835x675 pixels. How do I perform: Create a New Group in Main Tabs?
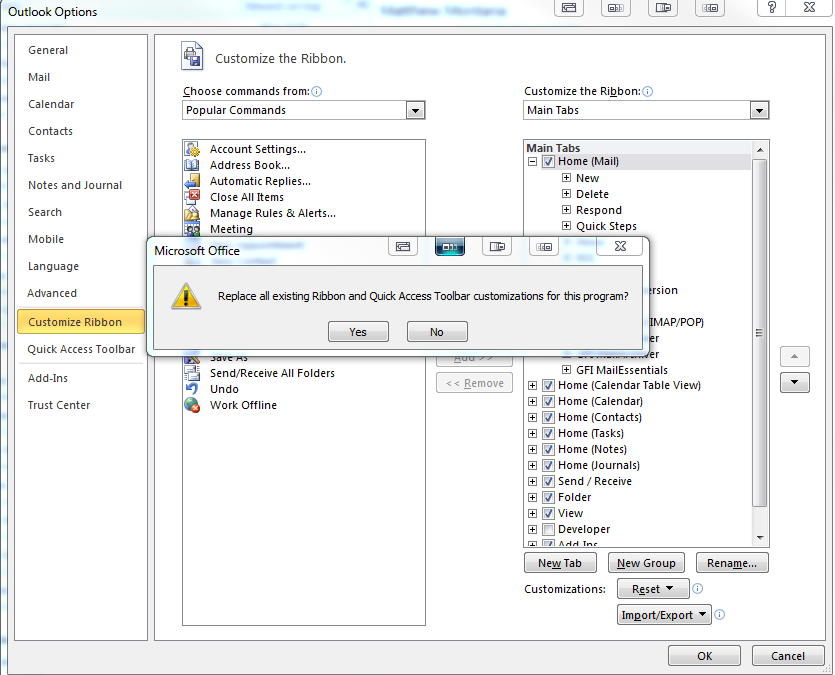point(646,562)
